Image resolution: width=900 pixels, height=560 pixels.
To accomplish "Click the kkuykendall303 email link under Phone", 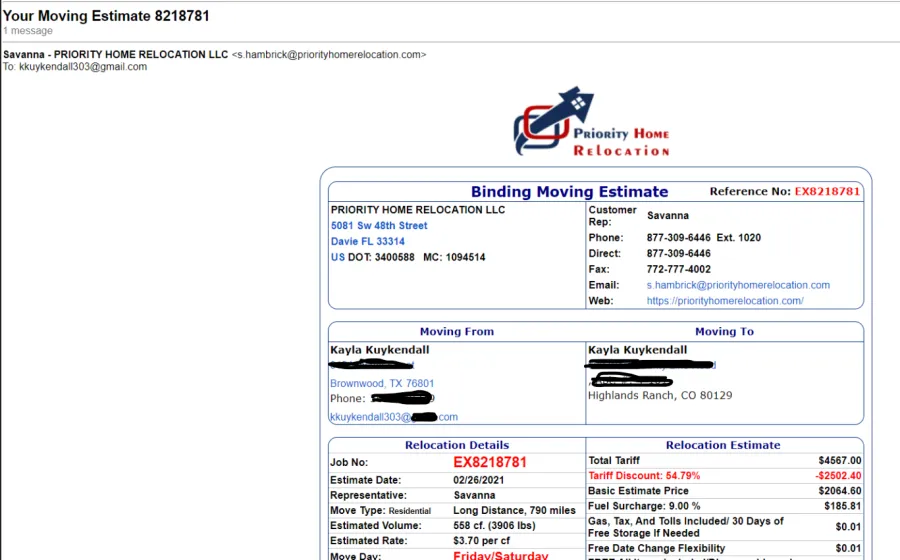I will pyautogui.click(x=394, y=417).
